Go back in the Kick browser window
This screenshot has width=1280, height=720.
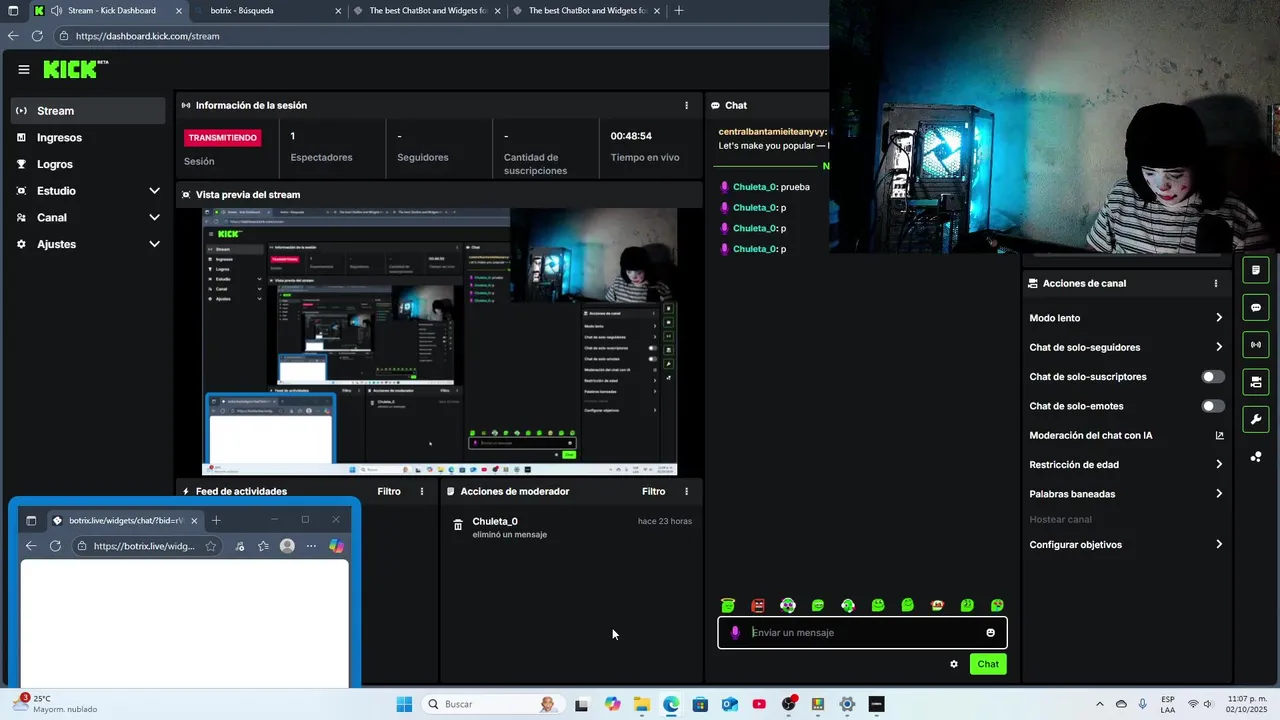coord(12,36)
